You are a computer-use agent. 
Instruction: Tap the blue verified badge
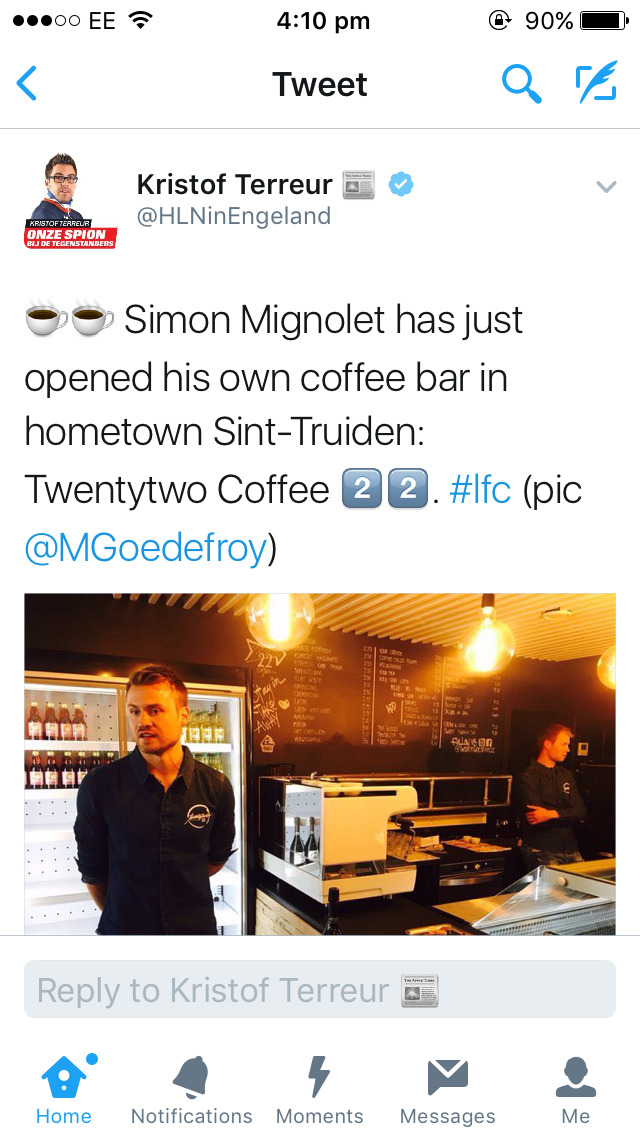[x=401, y=185]
